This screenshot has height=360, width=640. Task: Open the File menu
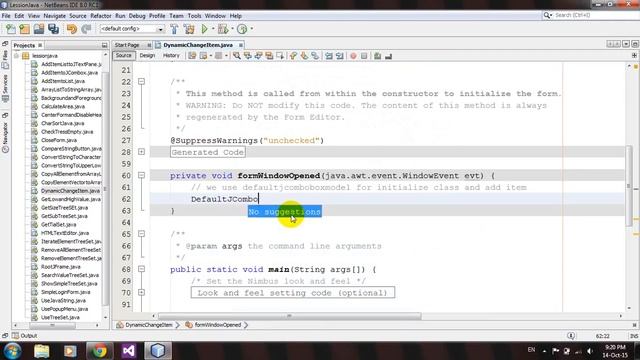6,16
